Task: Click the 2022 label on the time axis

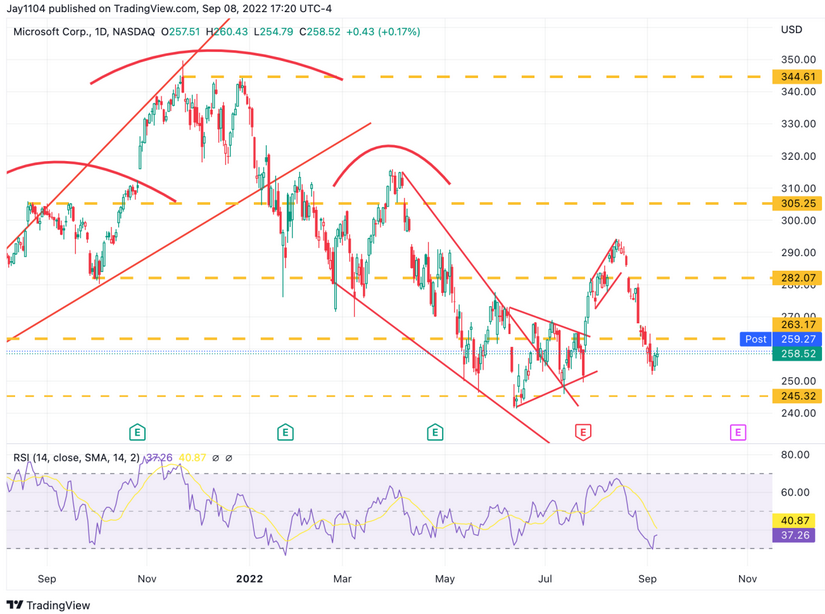Action: 249,579
